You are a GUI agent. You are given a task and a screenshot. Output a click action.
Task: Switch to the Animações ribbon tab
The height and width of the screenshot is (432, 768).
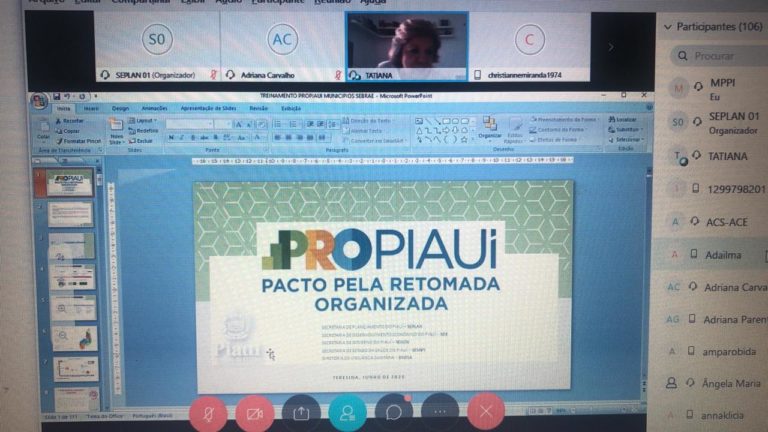(154, 108)
